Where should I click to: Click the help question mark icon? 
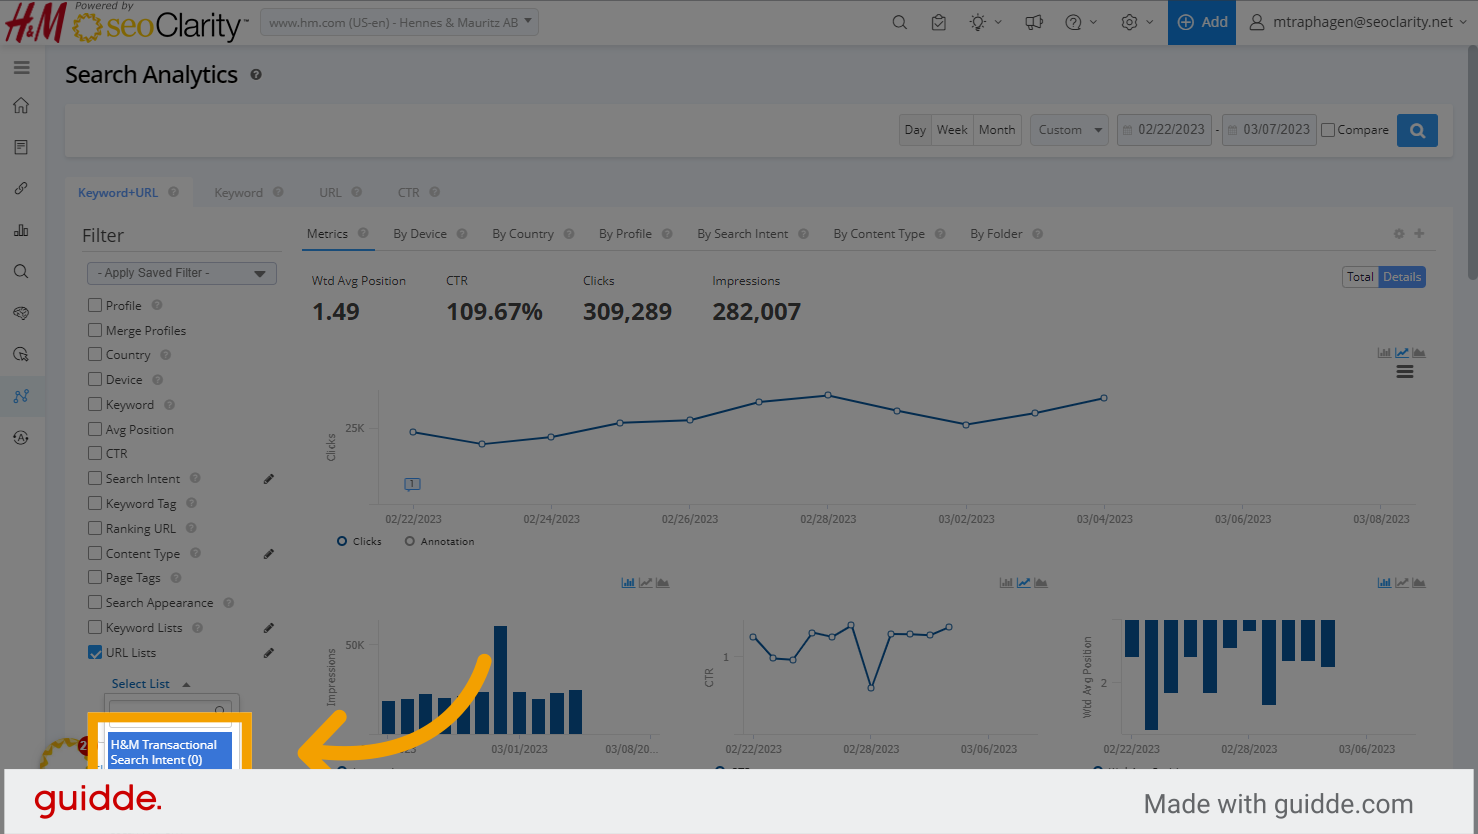[1074, 22]
